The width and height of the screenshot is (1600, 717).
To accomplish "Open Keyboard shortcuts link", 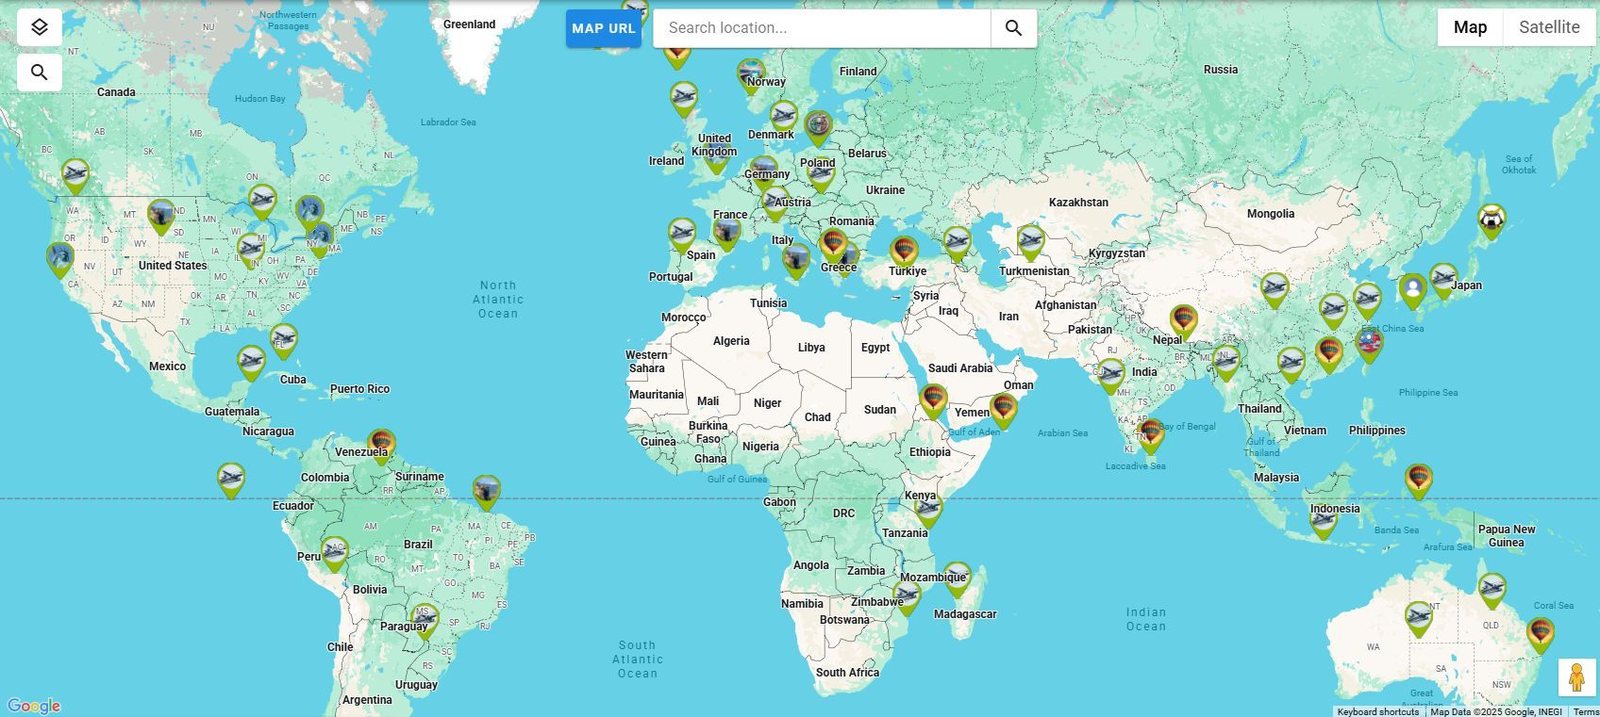I will tap(1378, 711).
